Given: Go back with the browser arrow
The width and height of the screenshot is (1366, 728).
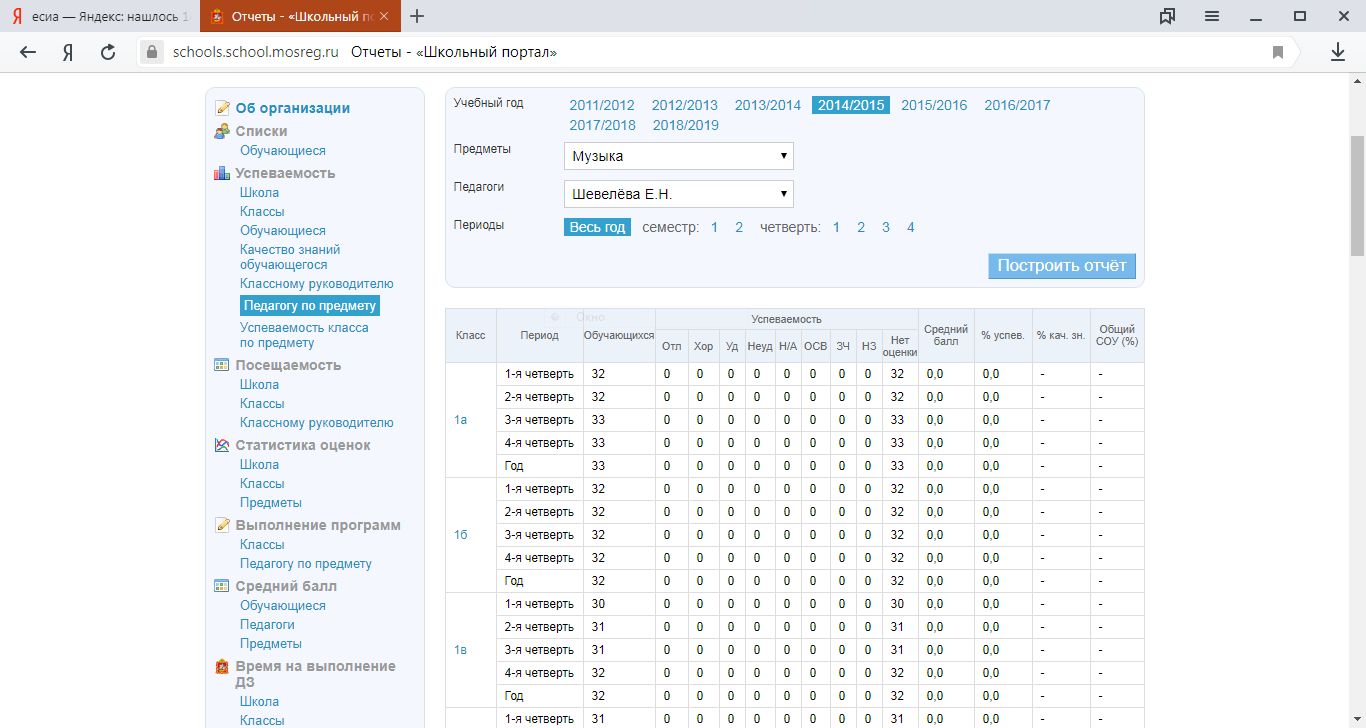Looking at the screenshot, I should click(x=28, y=52).
